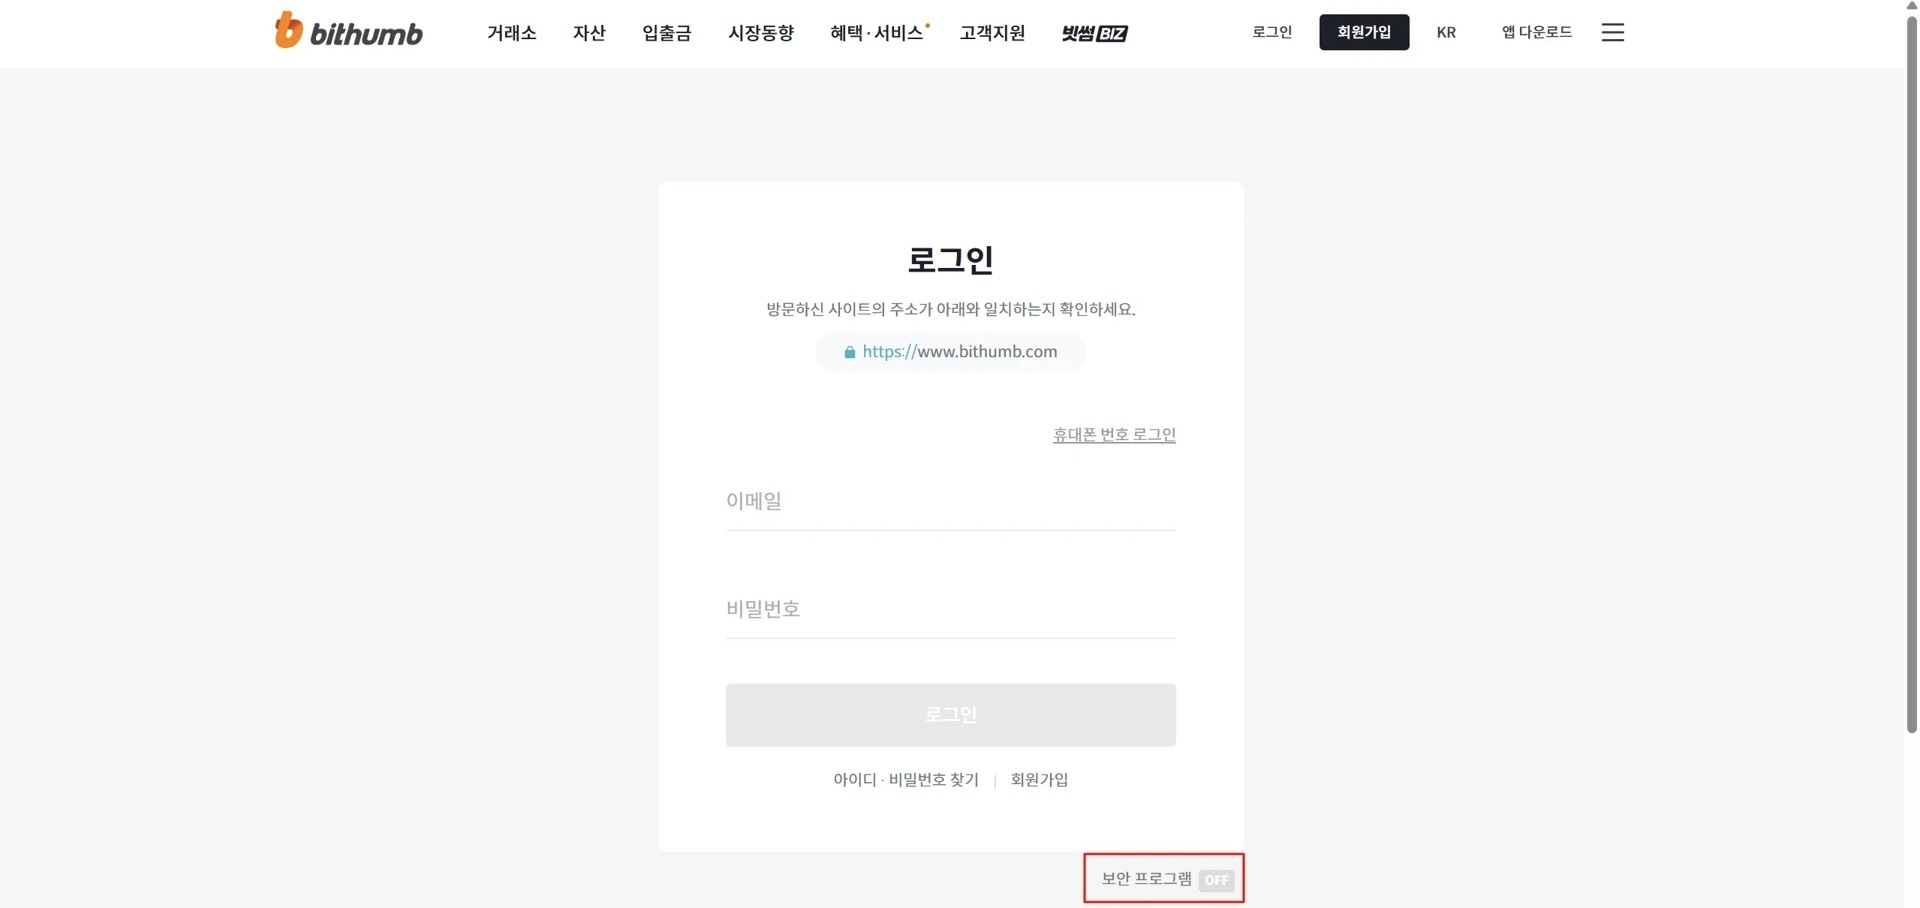The width and height of the screenshot is (1920, 908).
Task: Open the 거래소 menu
Action: click(512, 33)
